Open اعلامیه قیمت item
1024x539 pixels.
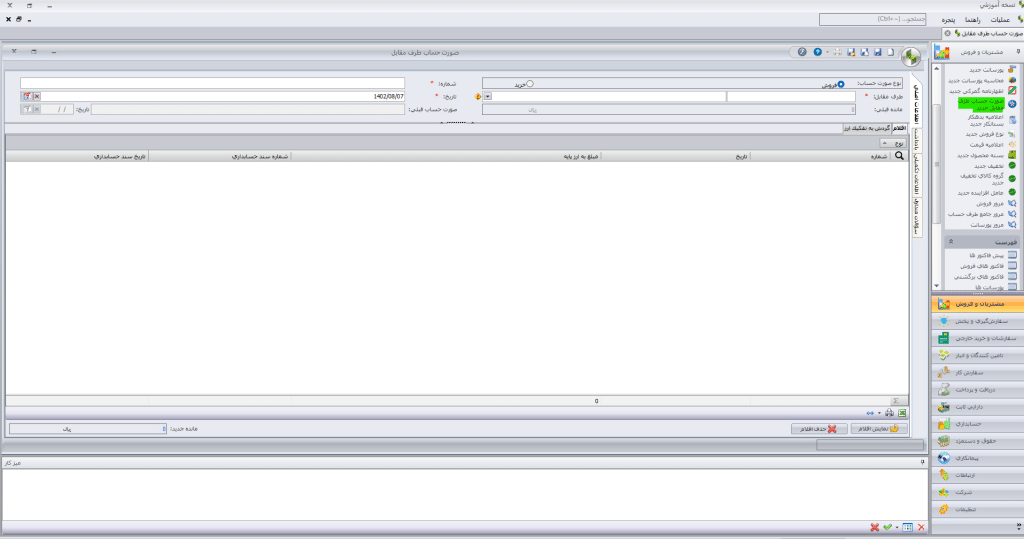(987, 144)
